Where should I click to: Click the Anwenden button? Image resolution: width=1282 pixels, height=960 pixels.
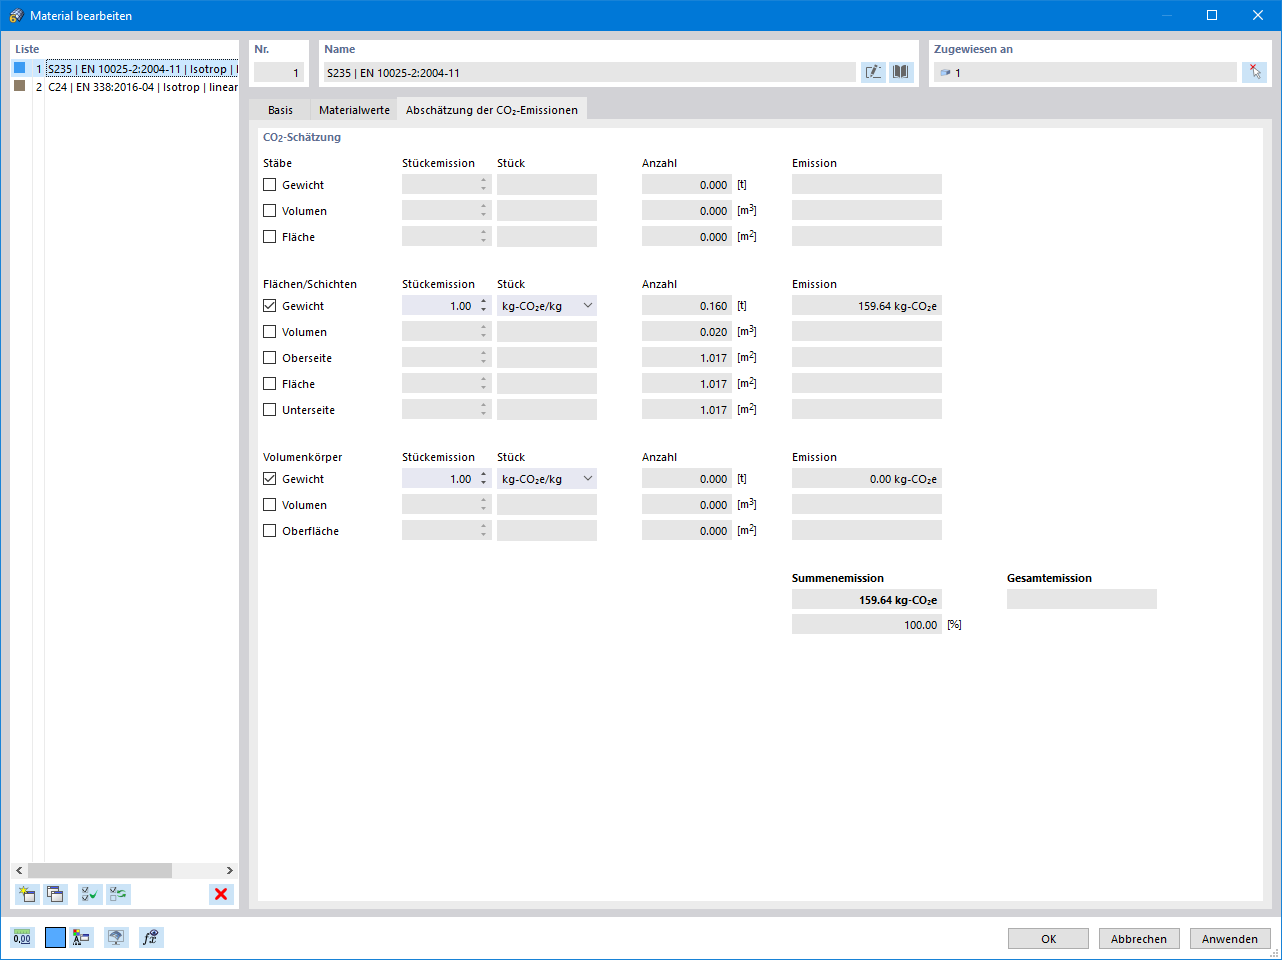point(1230,939)
